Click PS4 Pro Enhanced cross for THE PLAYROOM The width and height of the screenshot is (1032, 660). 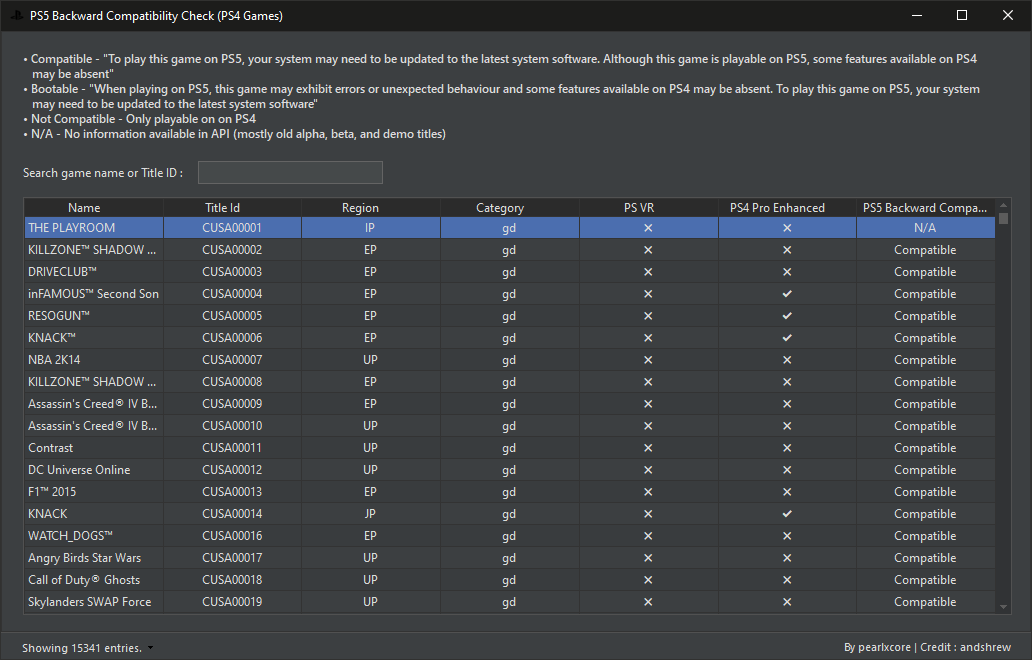click(x=787, y=228)
